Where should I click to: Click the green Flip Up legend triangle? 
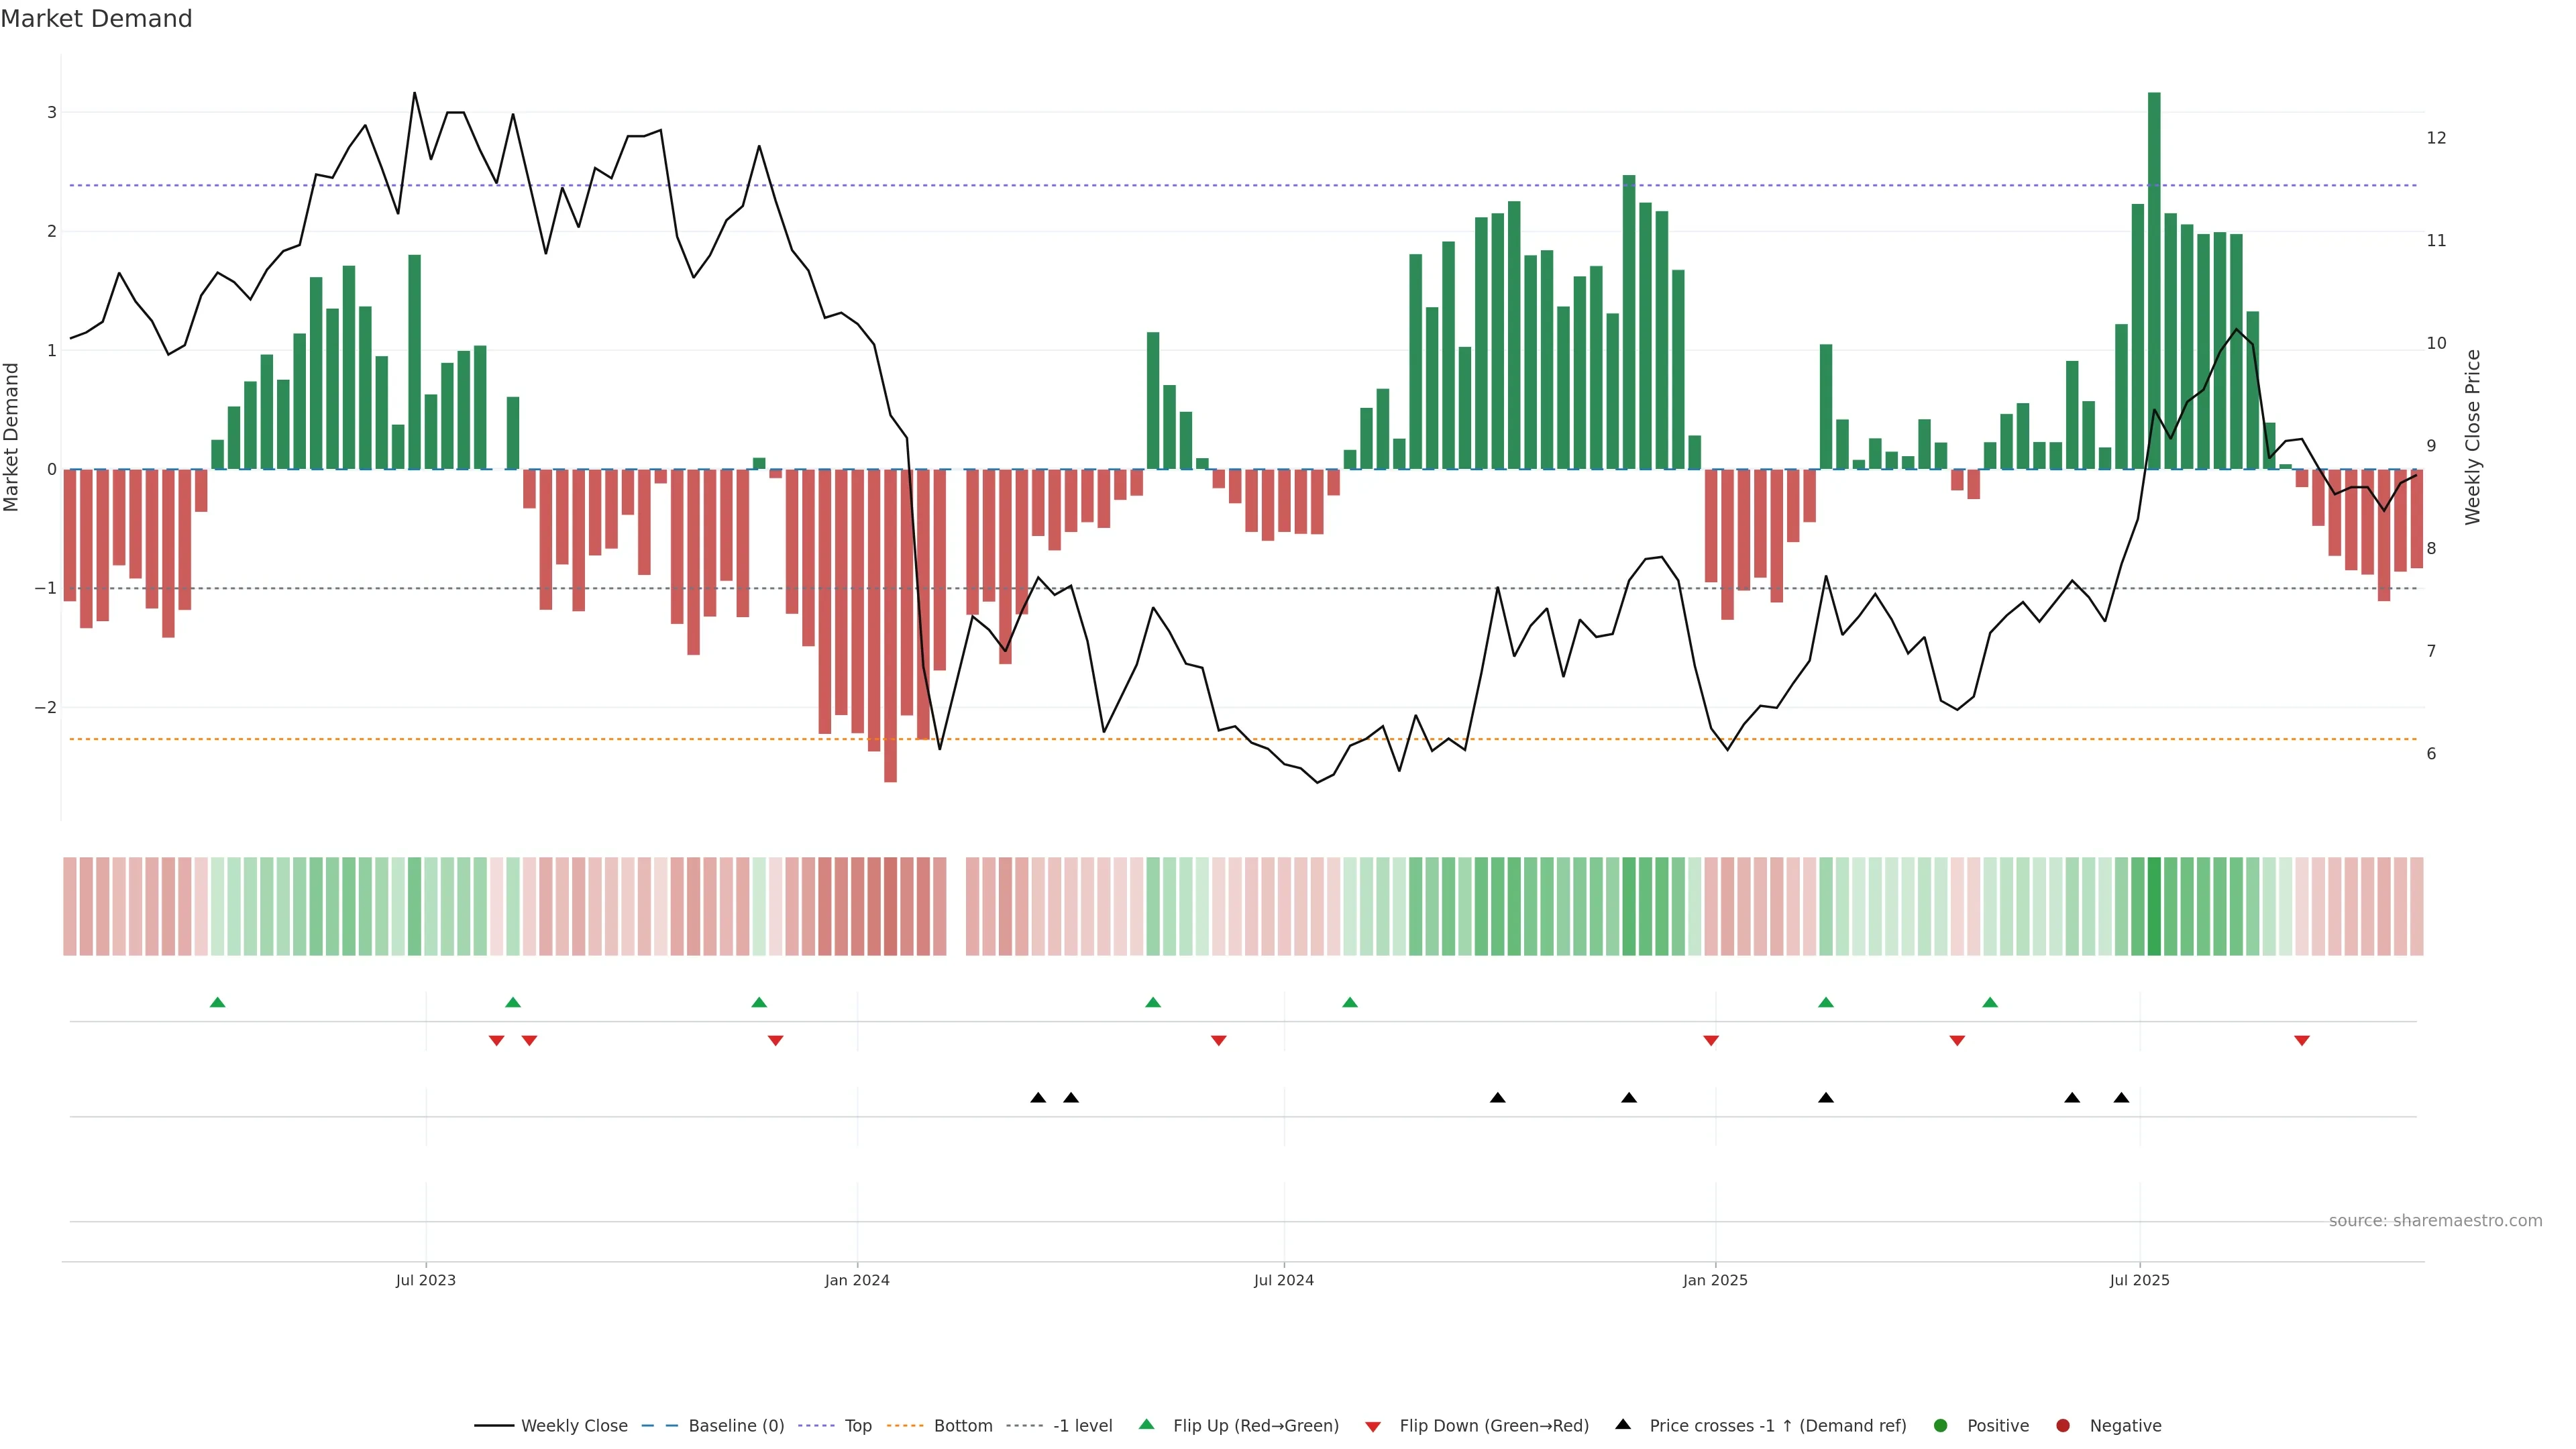pyautogui.click(x=1146, y=1424)
